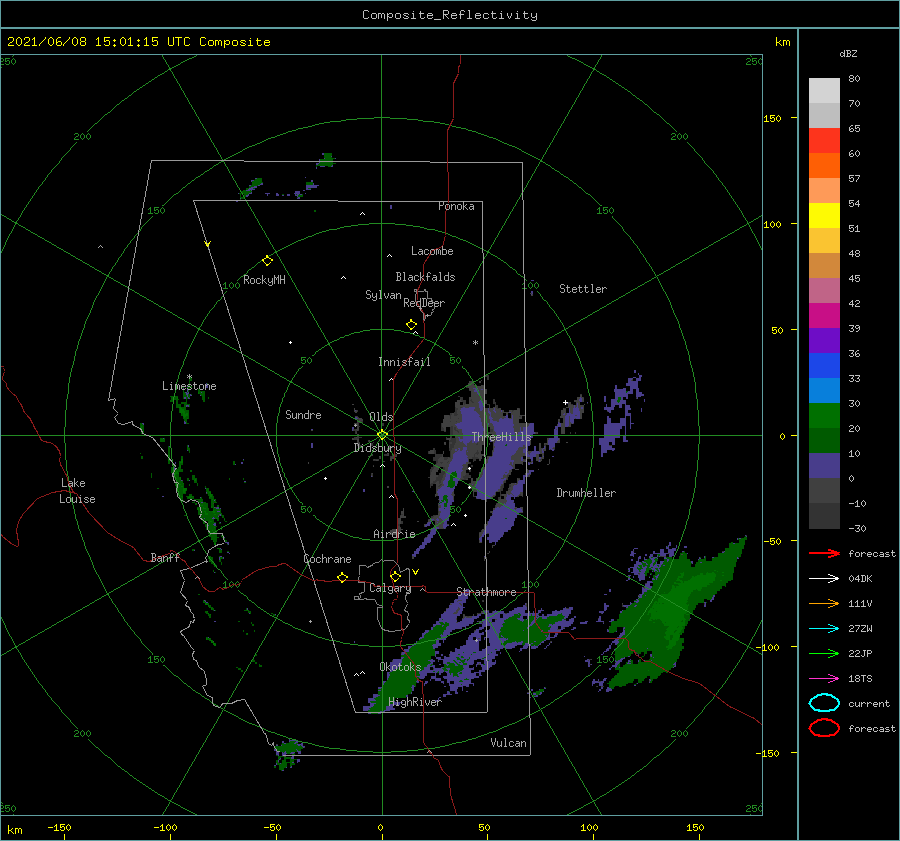This screenshot has height=841, width=900.
Task: Click the Cochrane city label
Action: tap(327, 559)
